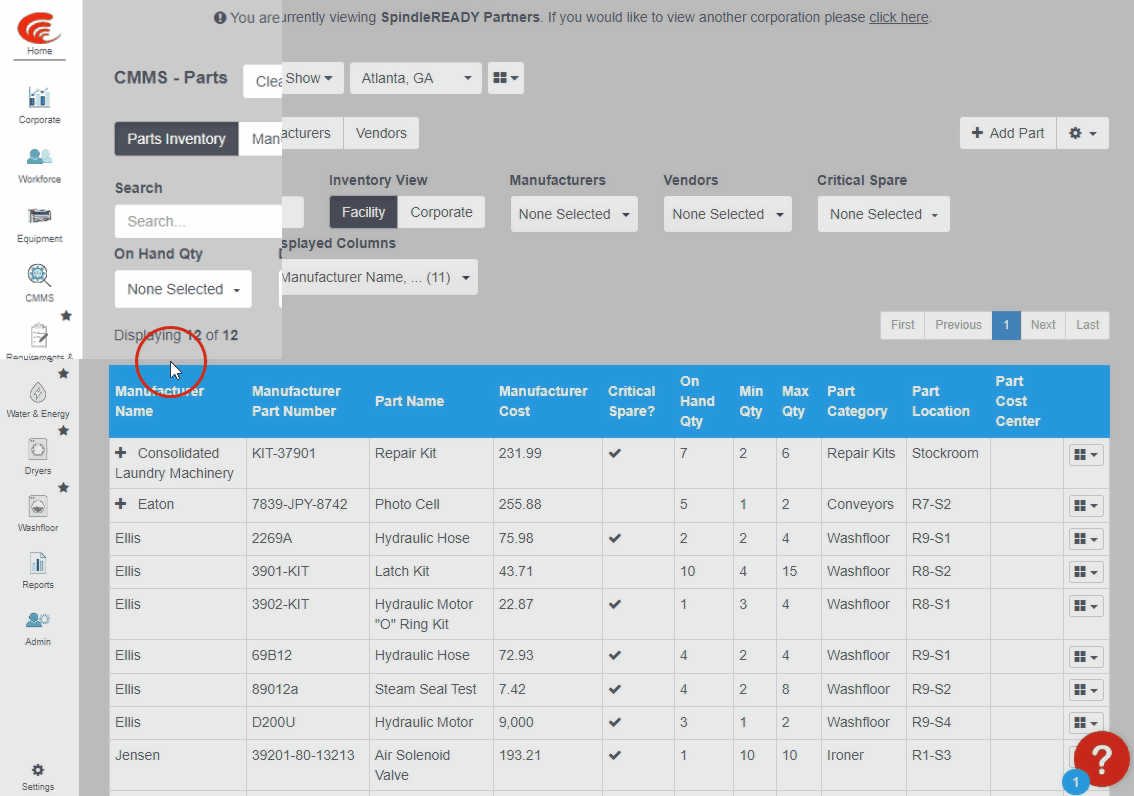Open the Reports sidebar section
Image resolution: width=1134 pixels, height=796 pixels.
(x=38, y=571)
